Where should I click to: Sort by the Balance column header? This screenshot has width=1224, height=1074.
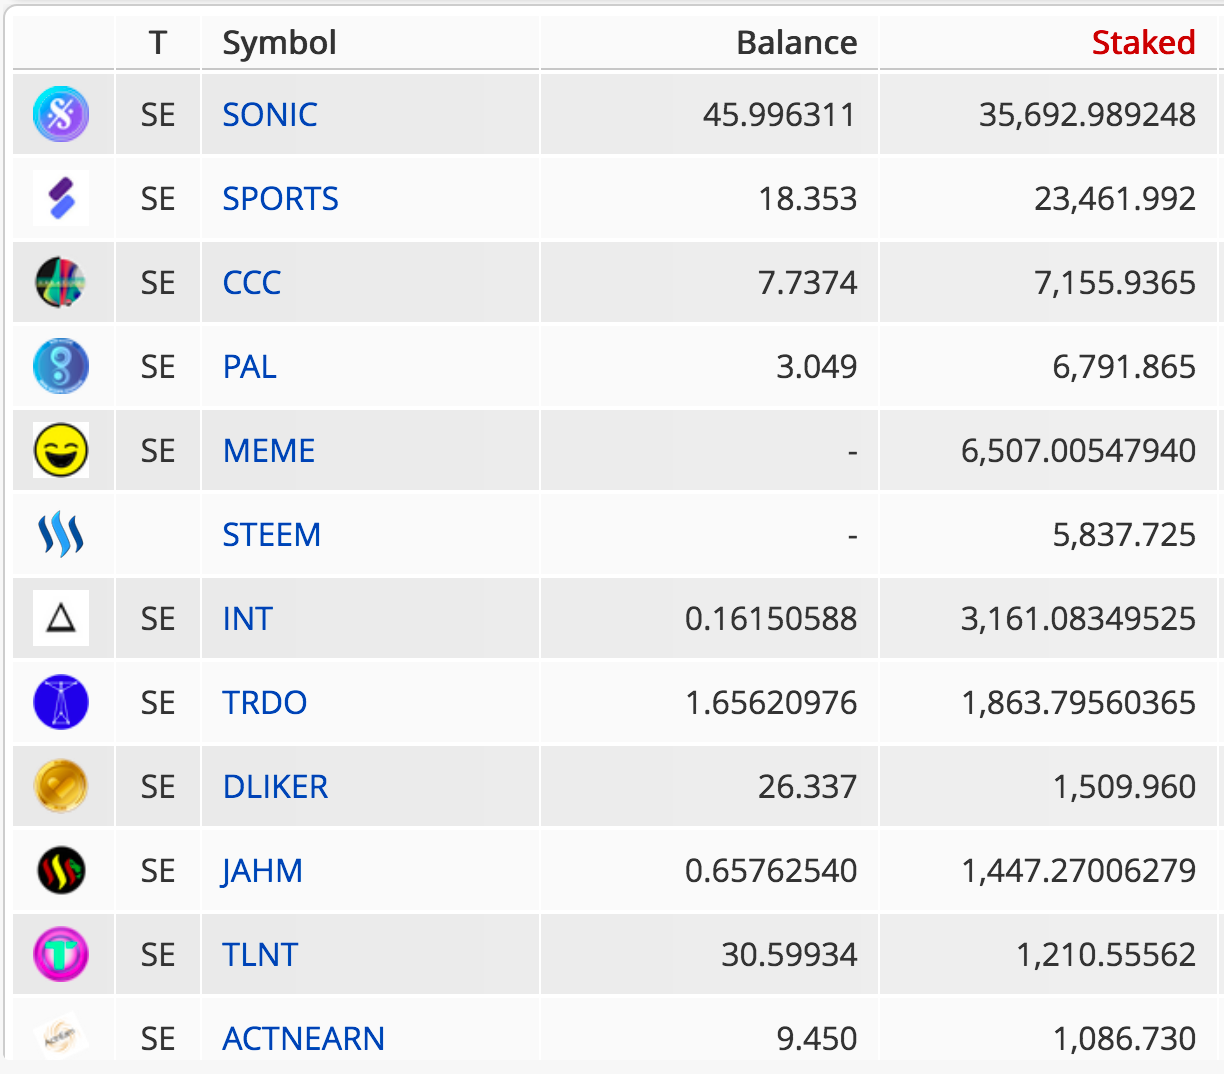point(796,43)
